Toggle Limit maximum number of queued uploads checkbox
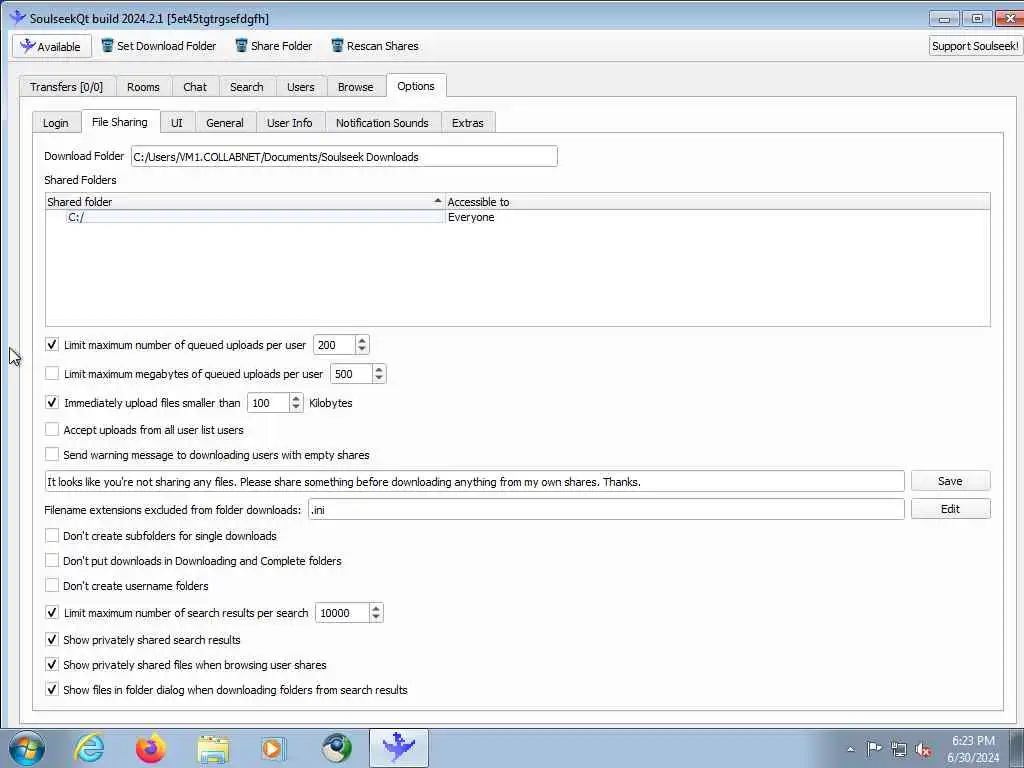 coord(52,344)
